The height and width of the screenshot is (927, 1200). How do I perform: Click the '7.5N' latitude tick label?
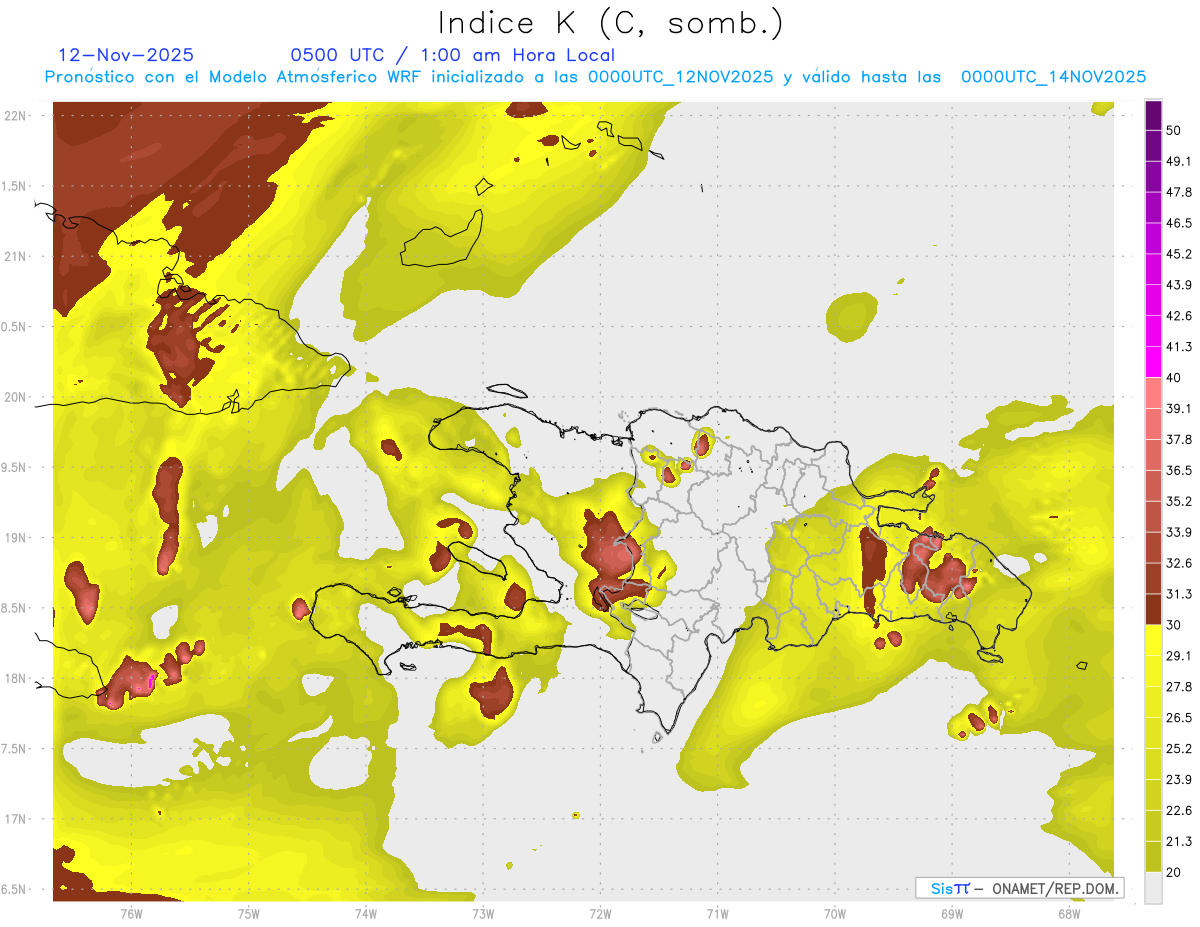(15, 749)
